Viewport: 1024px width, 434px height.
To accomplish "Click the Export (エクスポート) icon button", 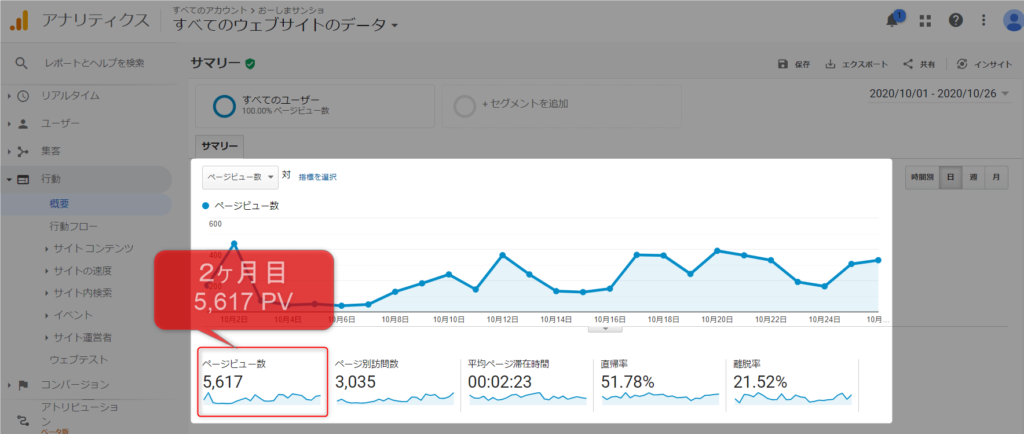I will pos(856,64).
